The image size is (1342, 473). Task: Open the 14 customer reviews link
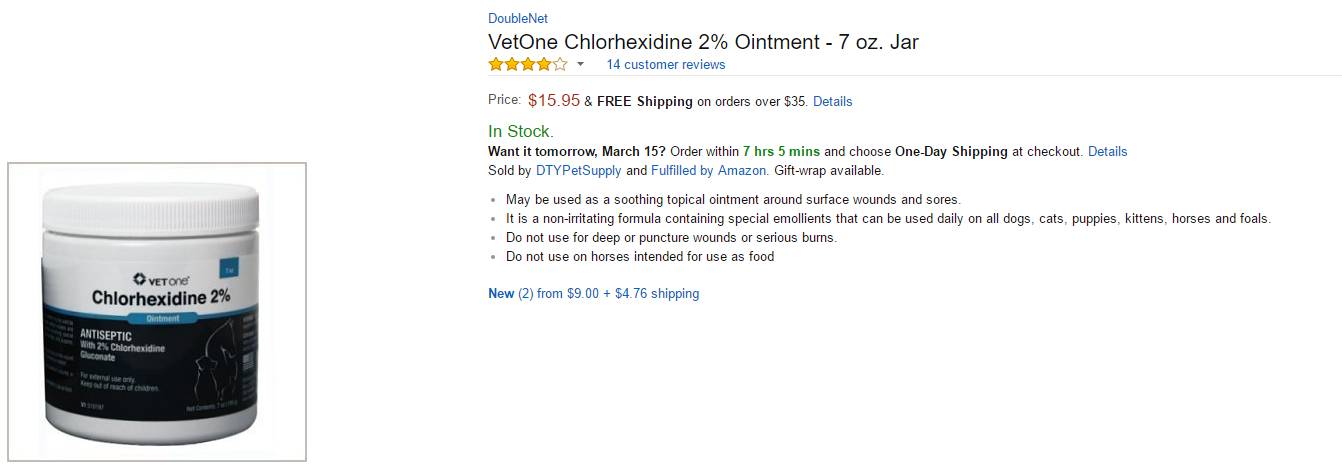click(x=665, y=65)
